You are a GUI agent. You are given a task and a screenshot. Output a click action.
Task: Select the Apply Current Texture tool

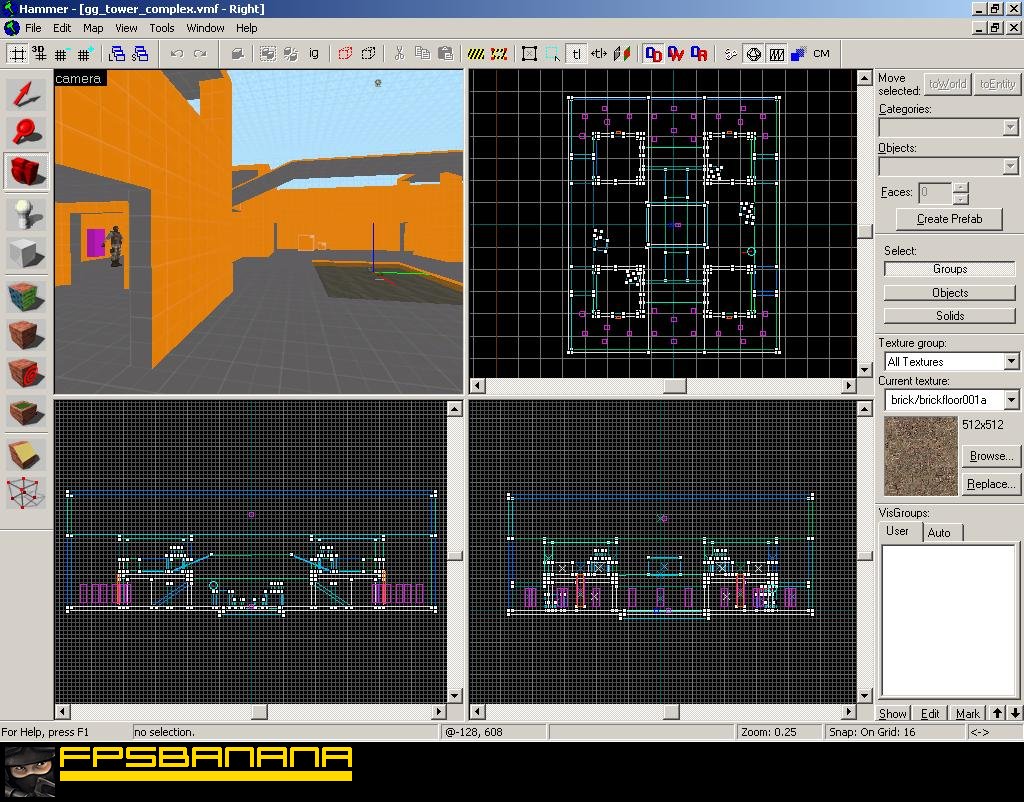[x=24, y=335]
